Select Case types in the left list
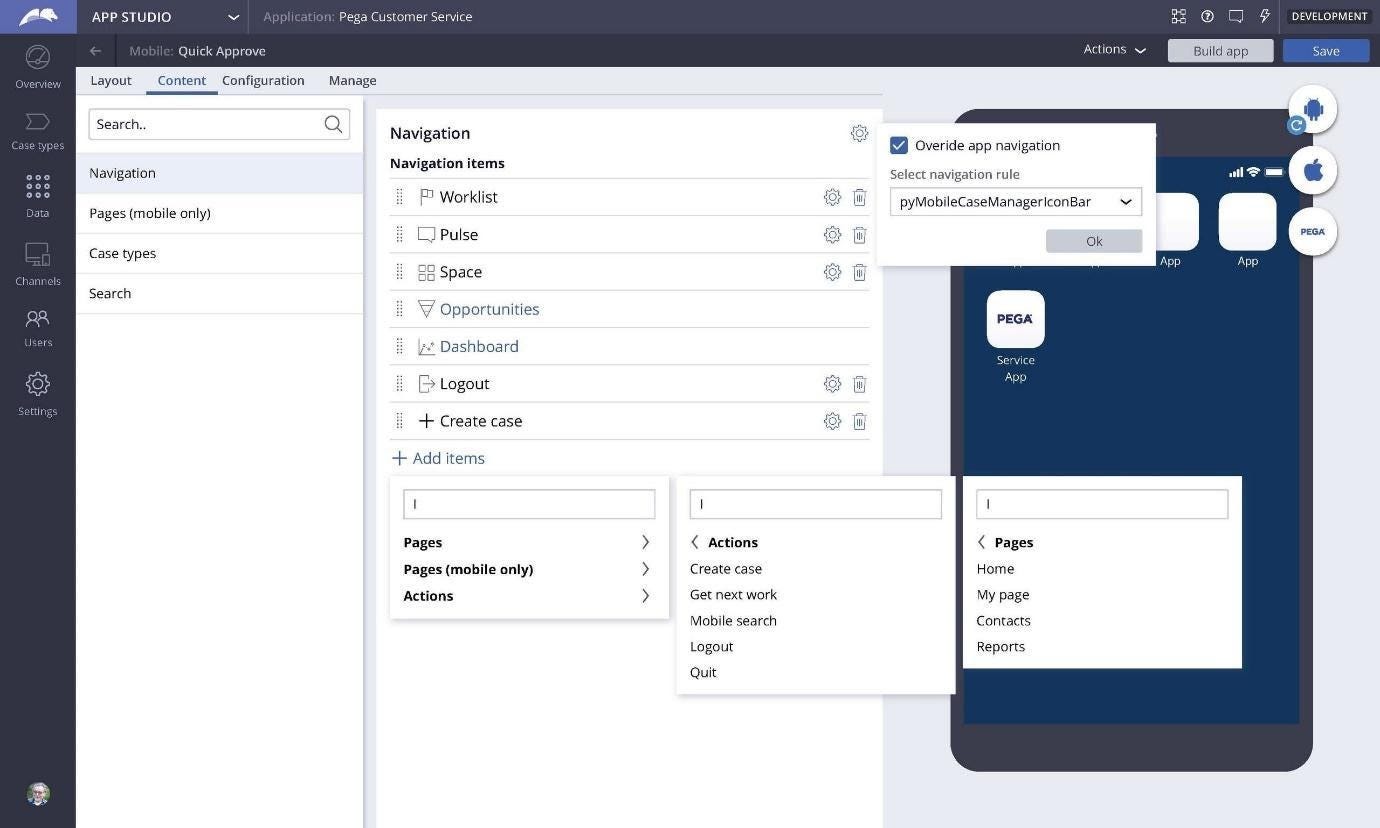Screen dimensions: 1380x828 point(220,253)
